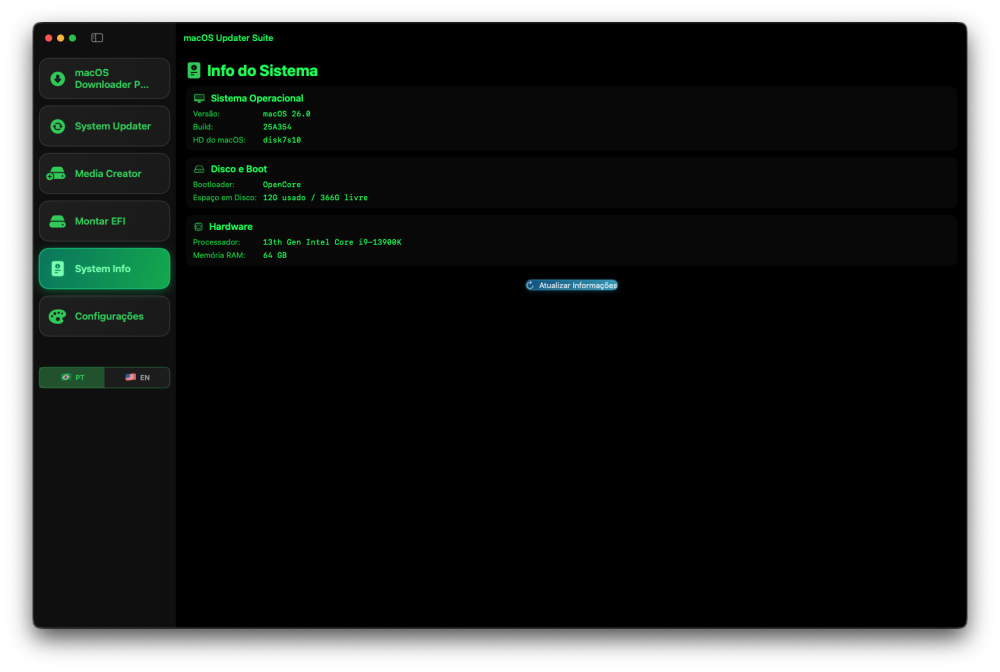The image size is (1000, 672).
Task: Click the Sistema Operacional monitor icon
Action: pyautogui.click(x=199, y=98)
